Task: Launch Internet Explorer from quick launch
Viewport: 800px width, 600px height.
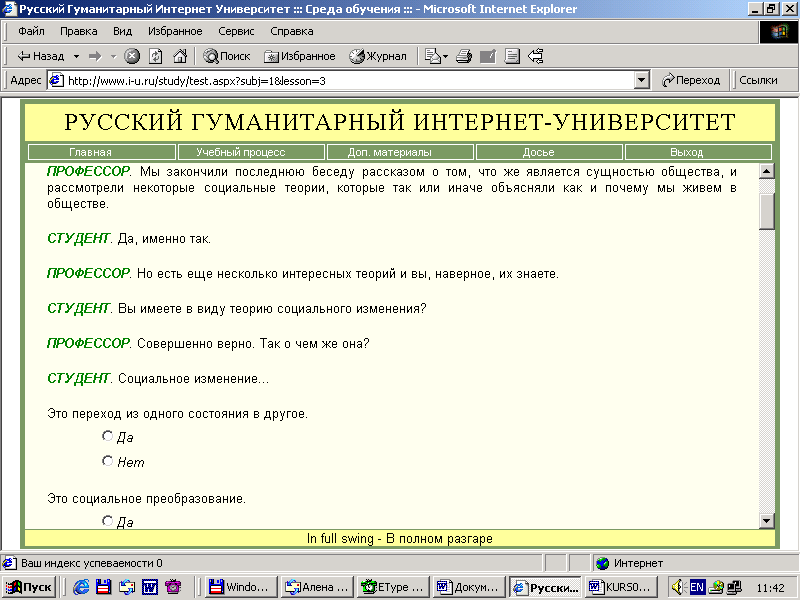Action: coord(81,587)
